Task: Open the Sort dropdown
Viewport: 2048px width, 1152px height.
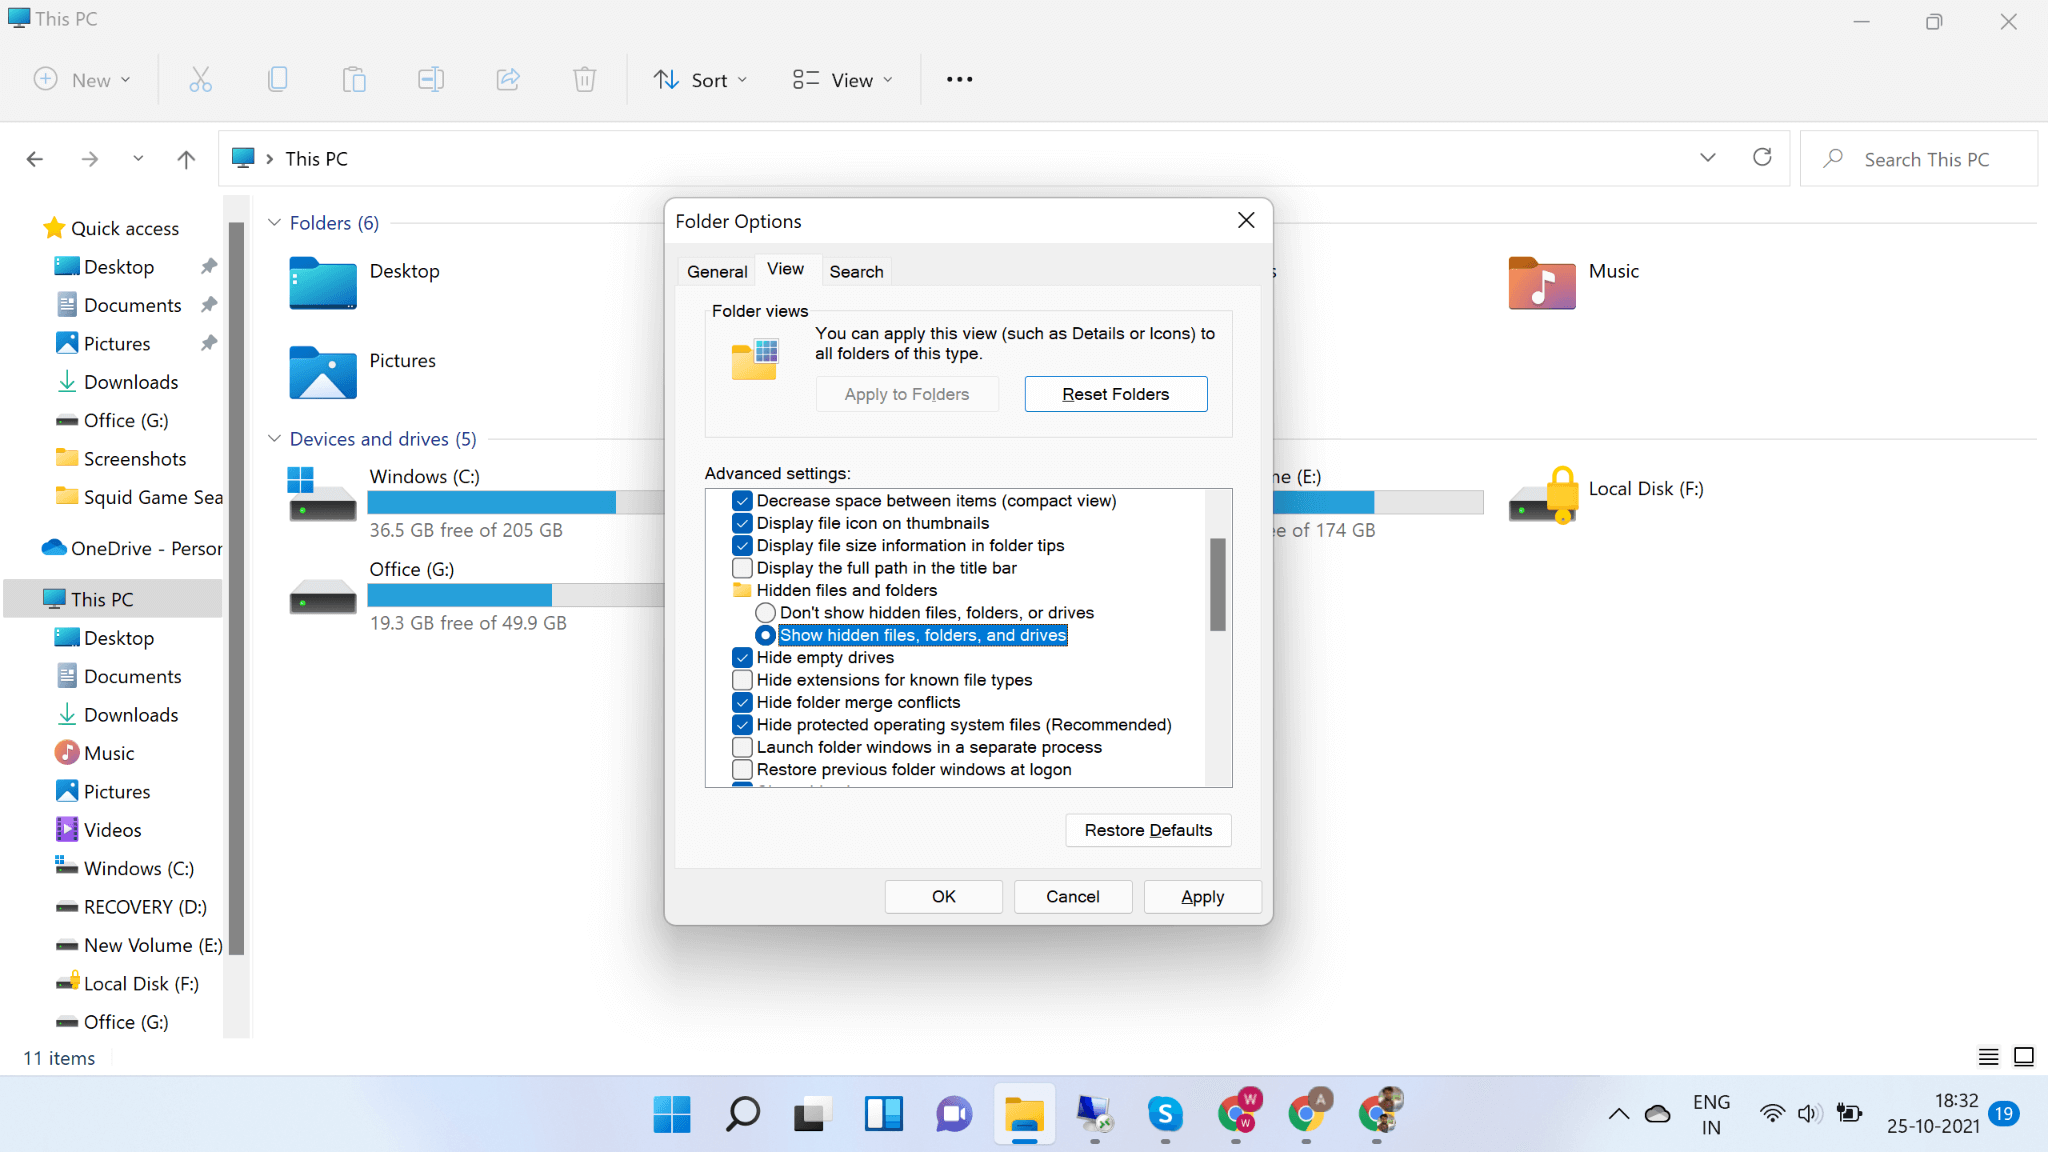Action: (701, 79)
